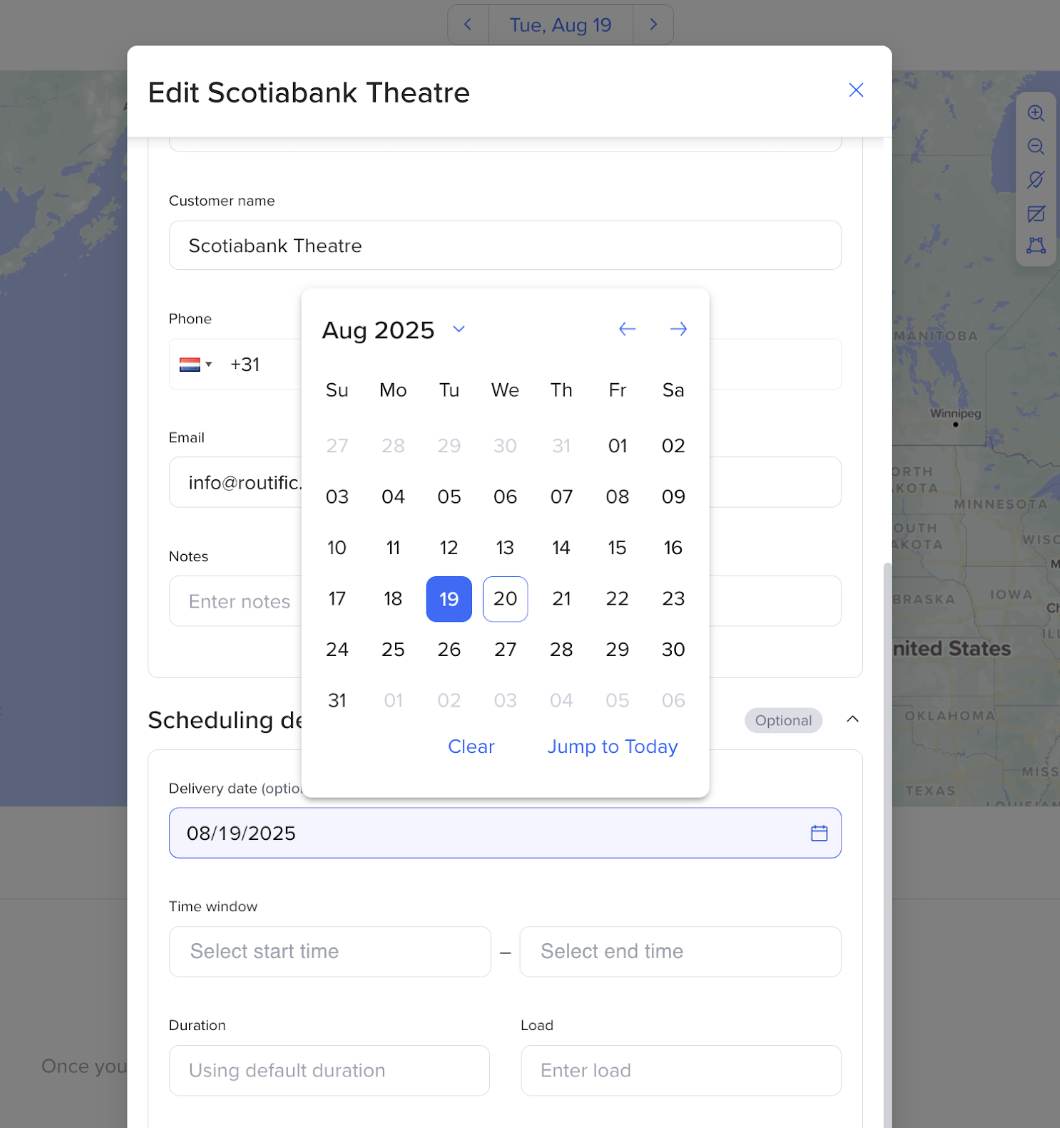Select August 19 in calendar
This screenshot has width=1060, height=1128.
click(449, 599)
